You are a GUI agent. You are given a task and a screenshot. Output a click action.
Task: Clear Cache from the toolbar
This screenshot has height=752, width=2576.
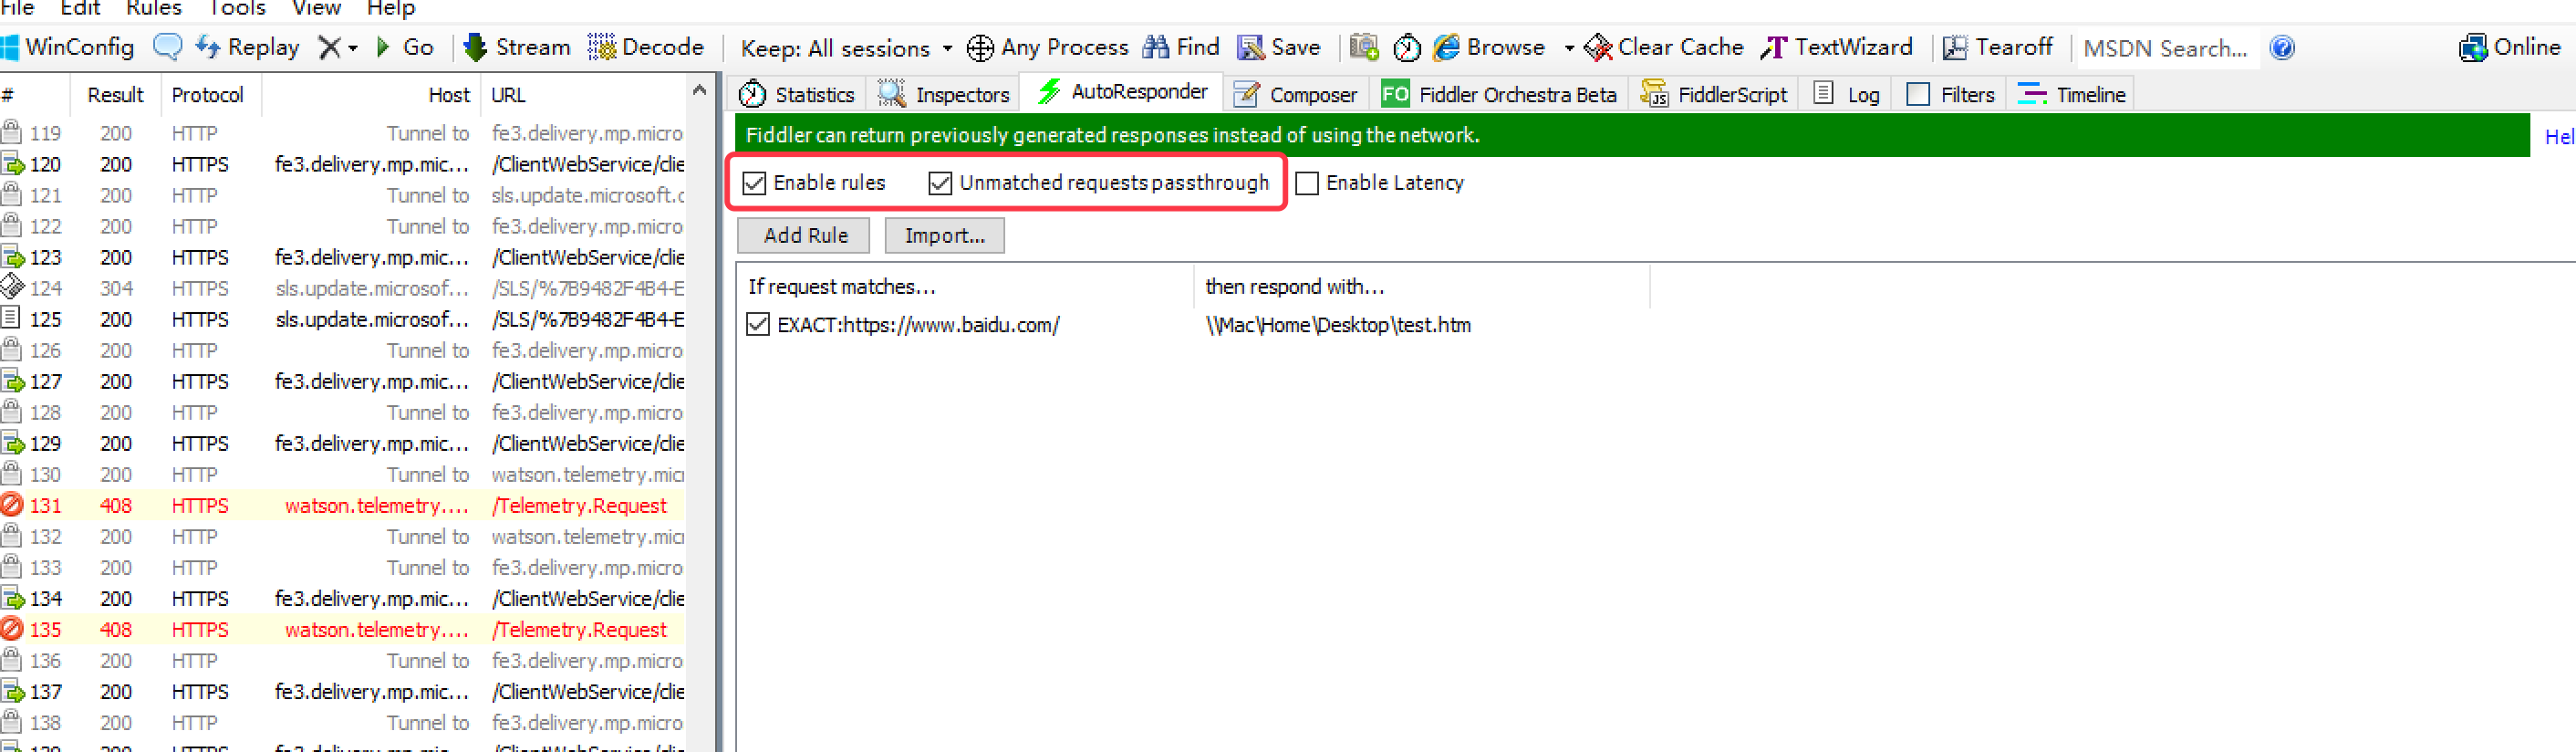pos(1664,47)
